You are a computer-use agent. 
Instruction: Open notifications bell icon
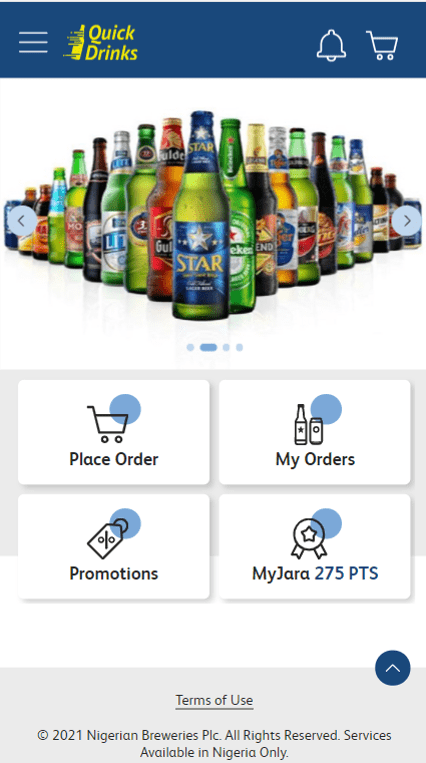tap(332, 45)
